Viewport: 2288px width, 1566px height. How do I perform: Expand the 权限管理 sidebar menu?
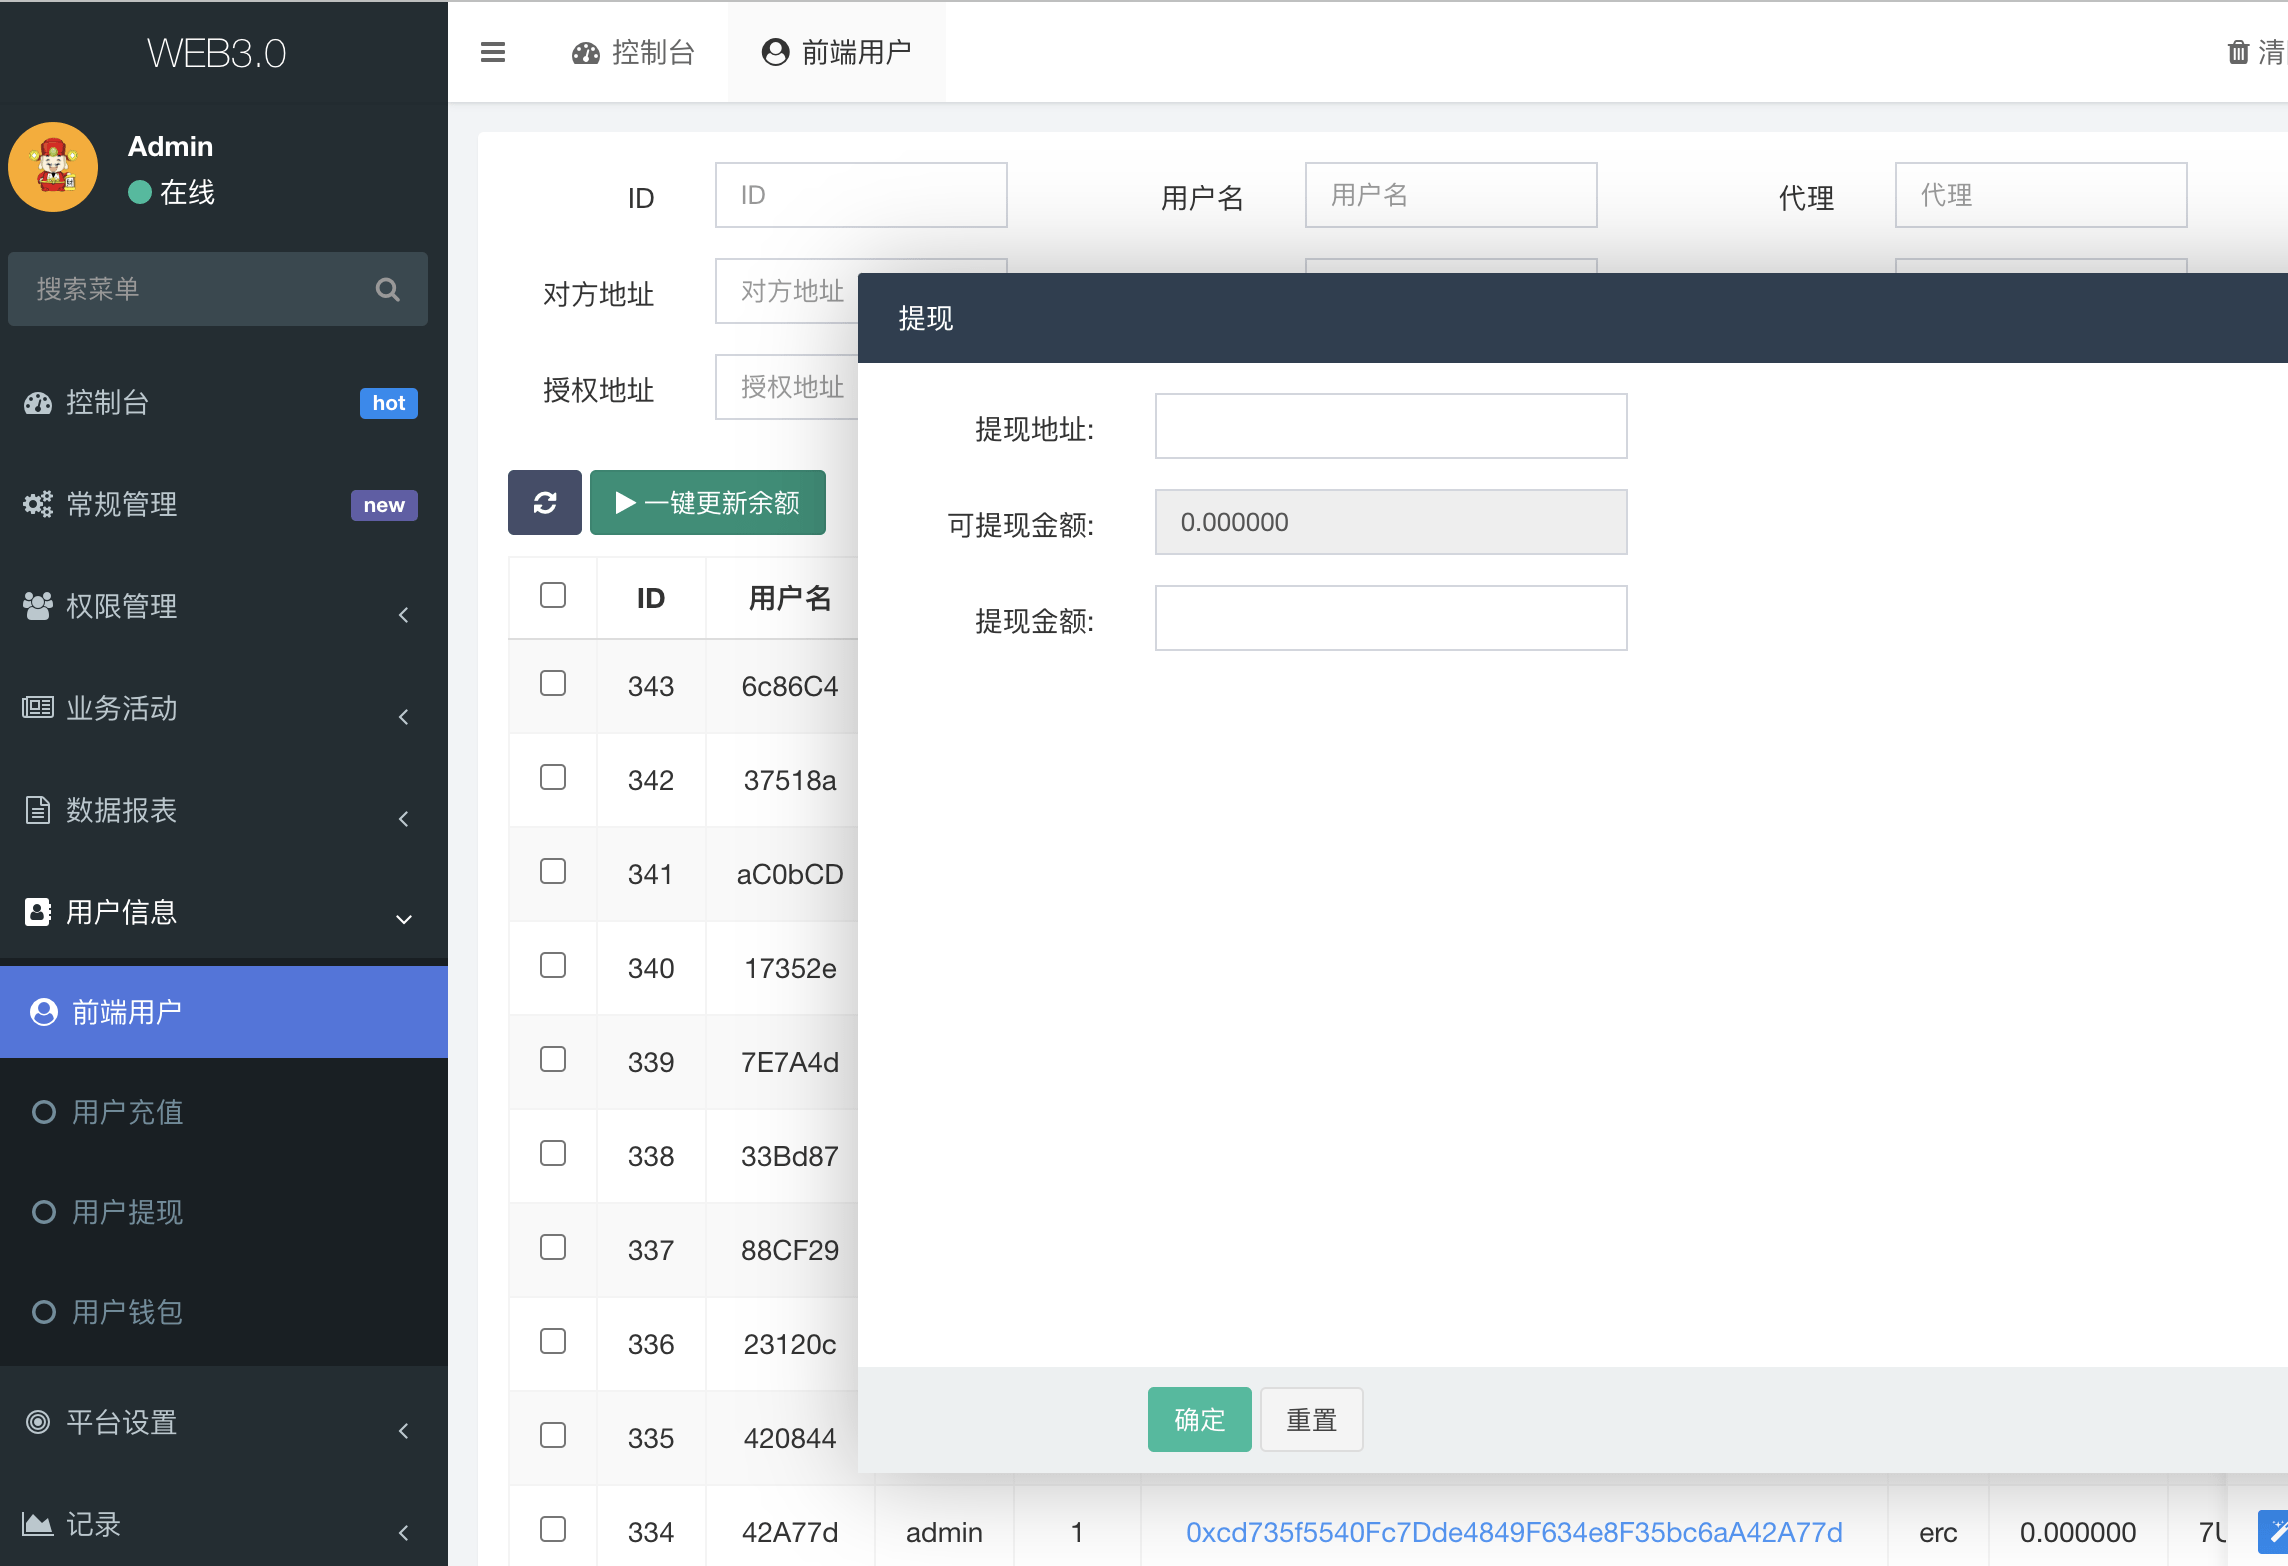[x=122, y=607]
